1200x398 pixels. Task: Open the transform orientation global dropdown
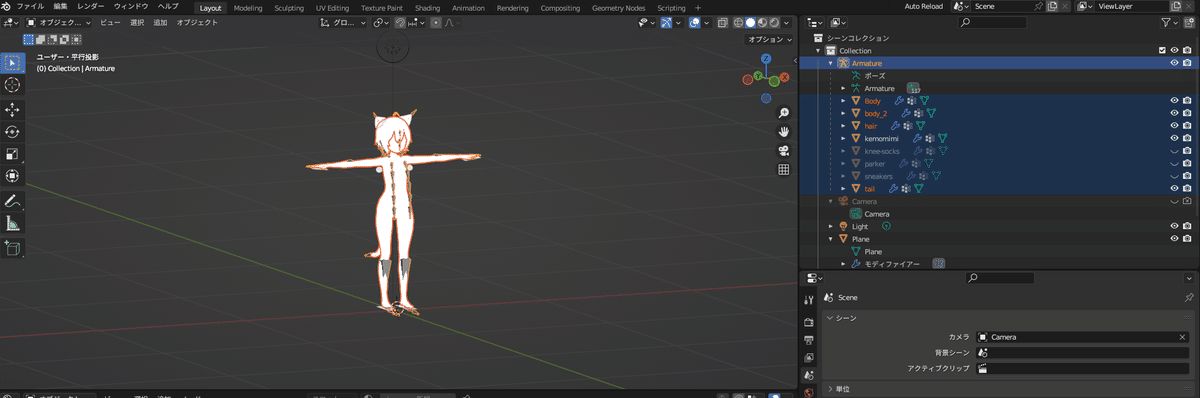344,22
